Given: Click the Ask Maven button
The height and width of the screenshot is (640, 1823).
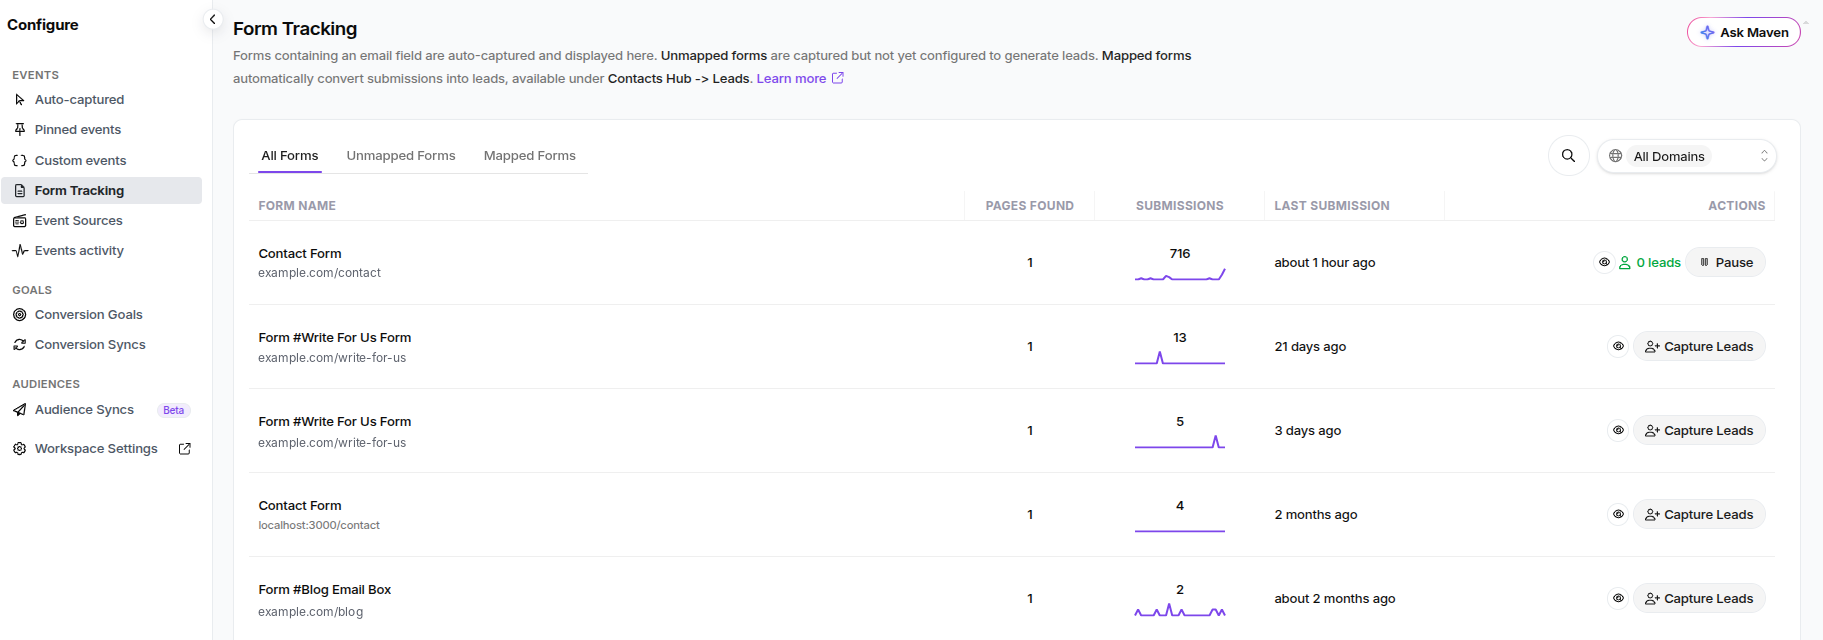Looking at the screenshot, I should point(1743,32).
